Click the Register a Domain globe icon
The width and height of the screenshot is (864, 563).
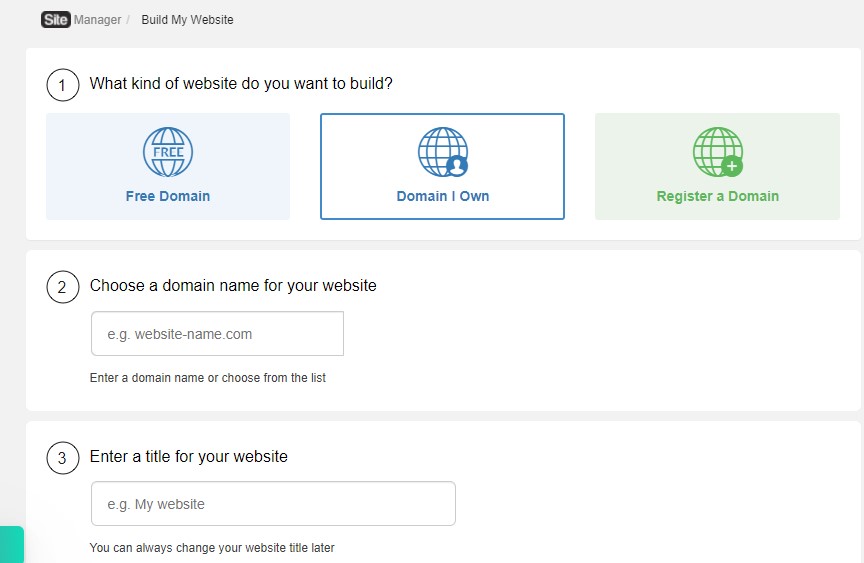click(717, 152)
